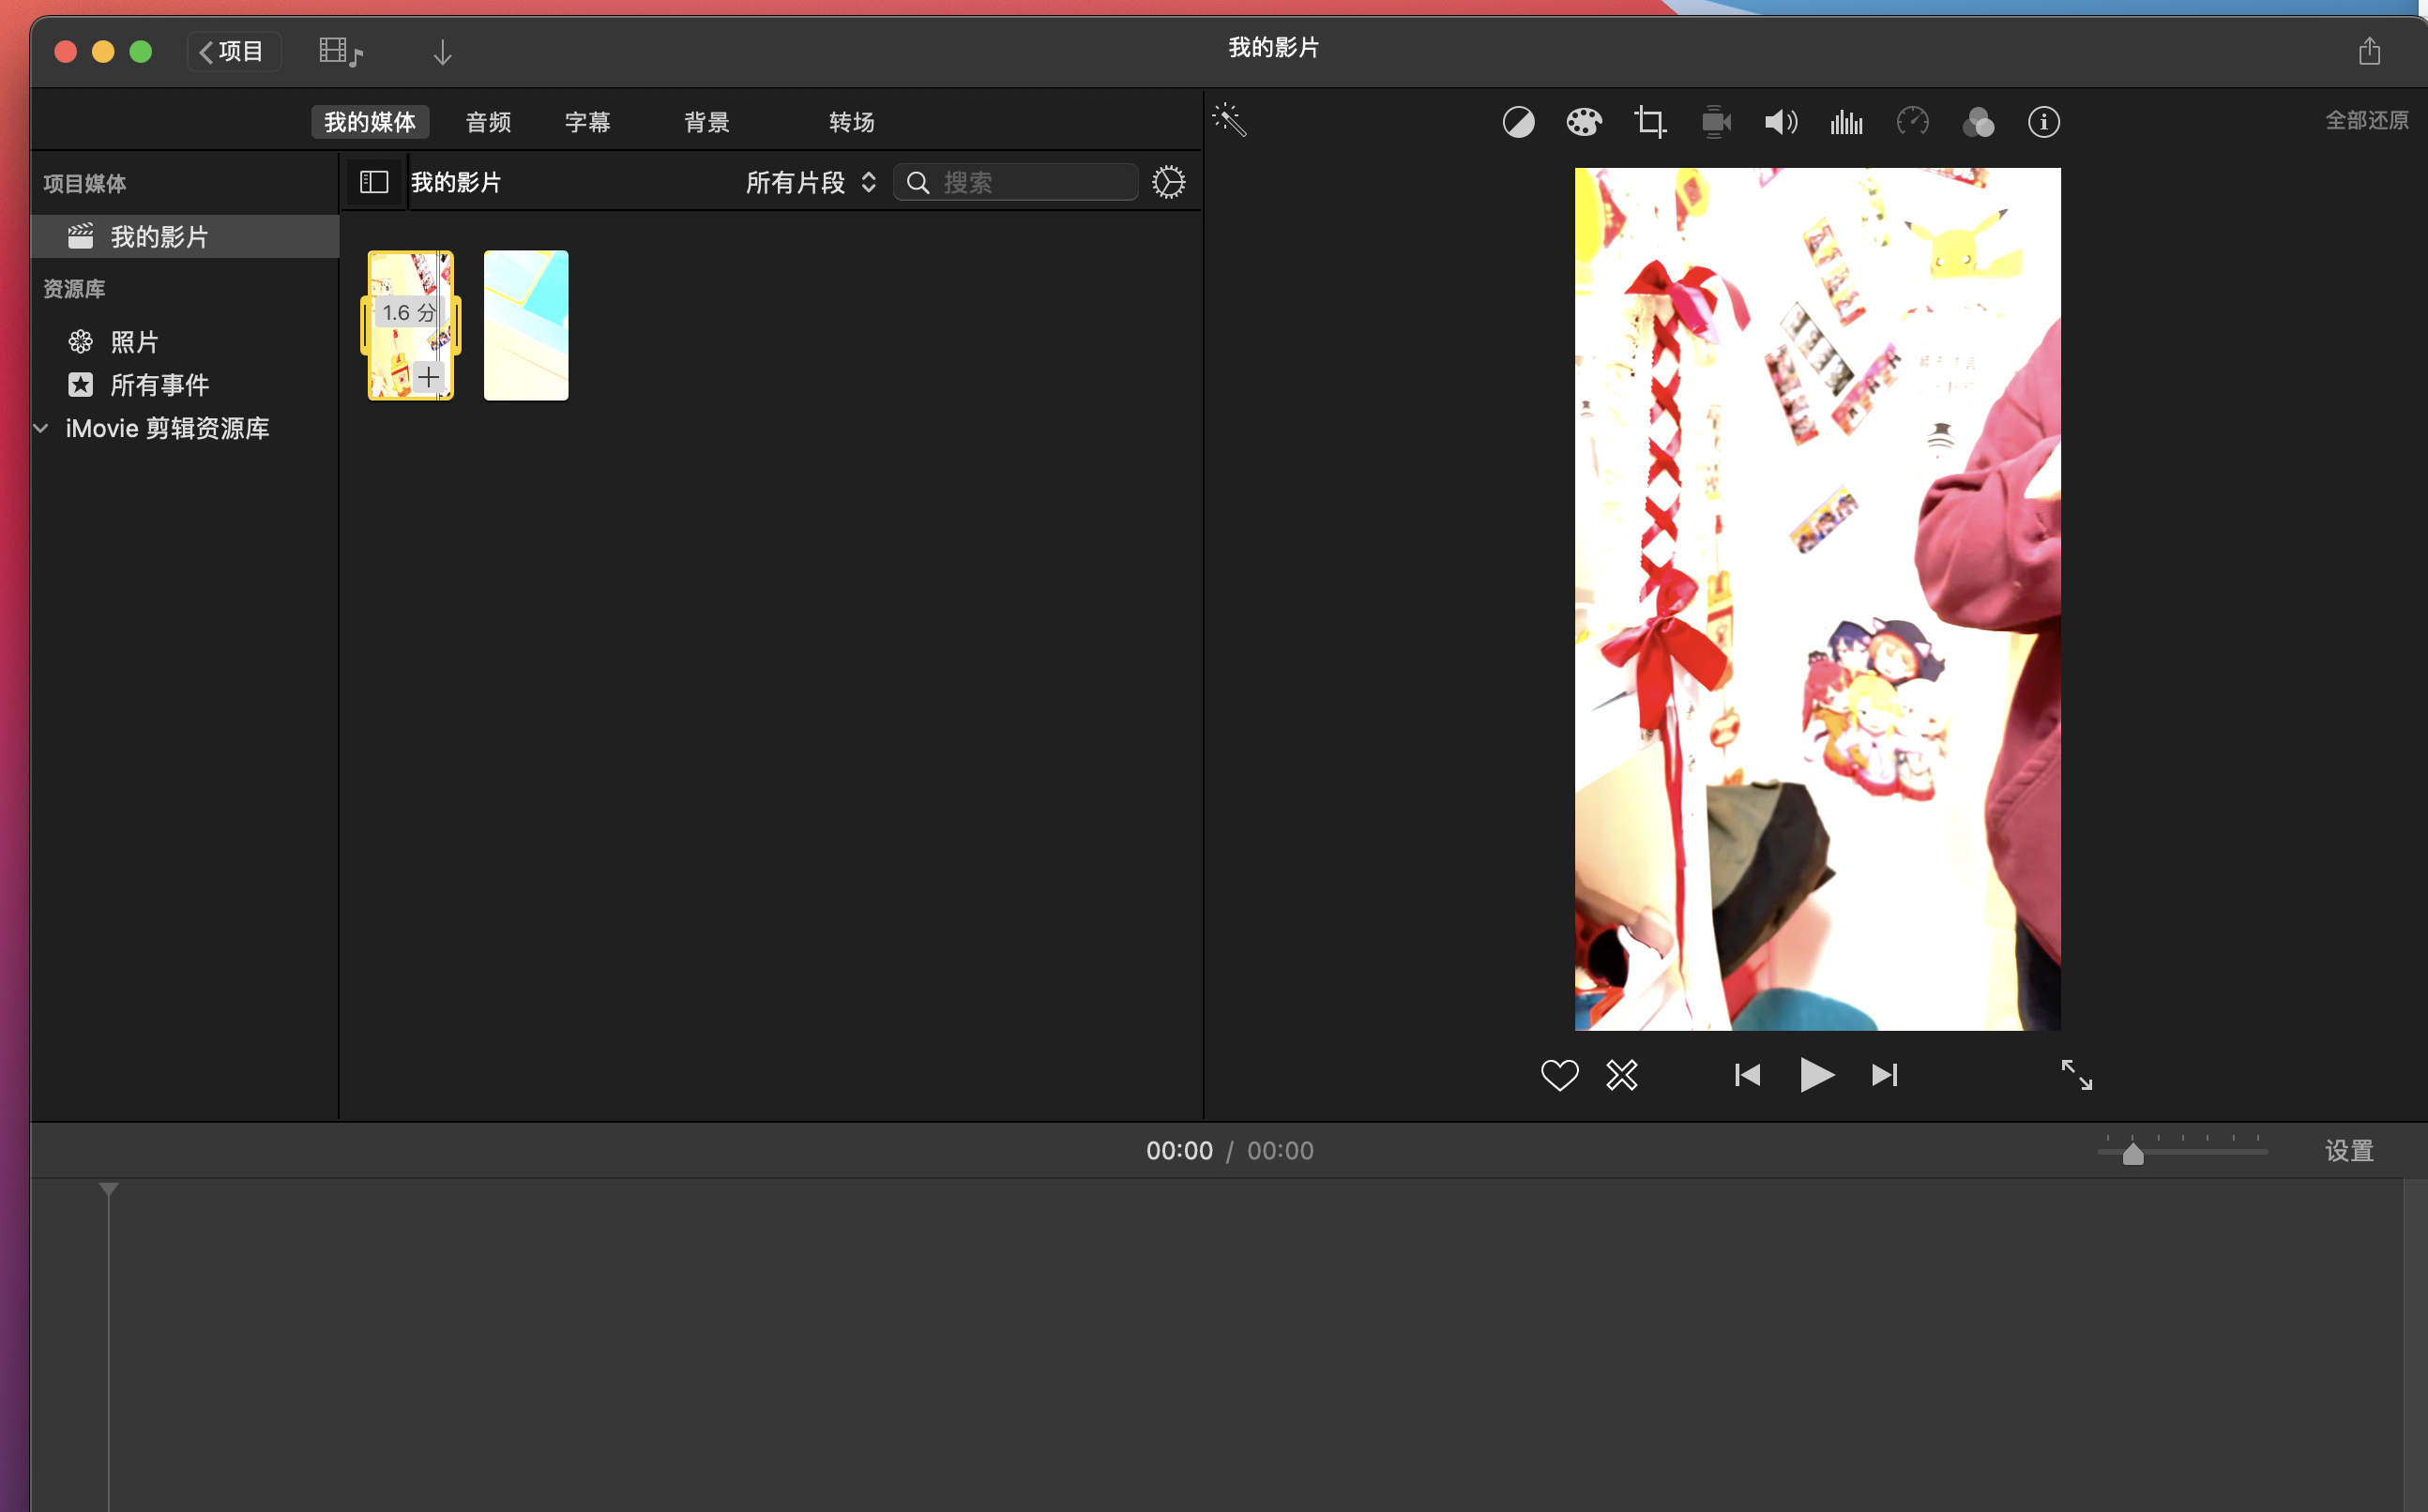
Task: Mark clip as favorite with heart
Action: tap(1559, 1075)
